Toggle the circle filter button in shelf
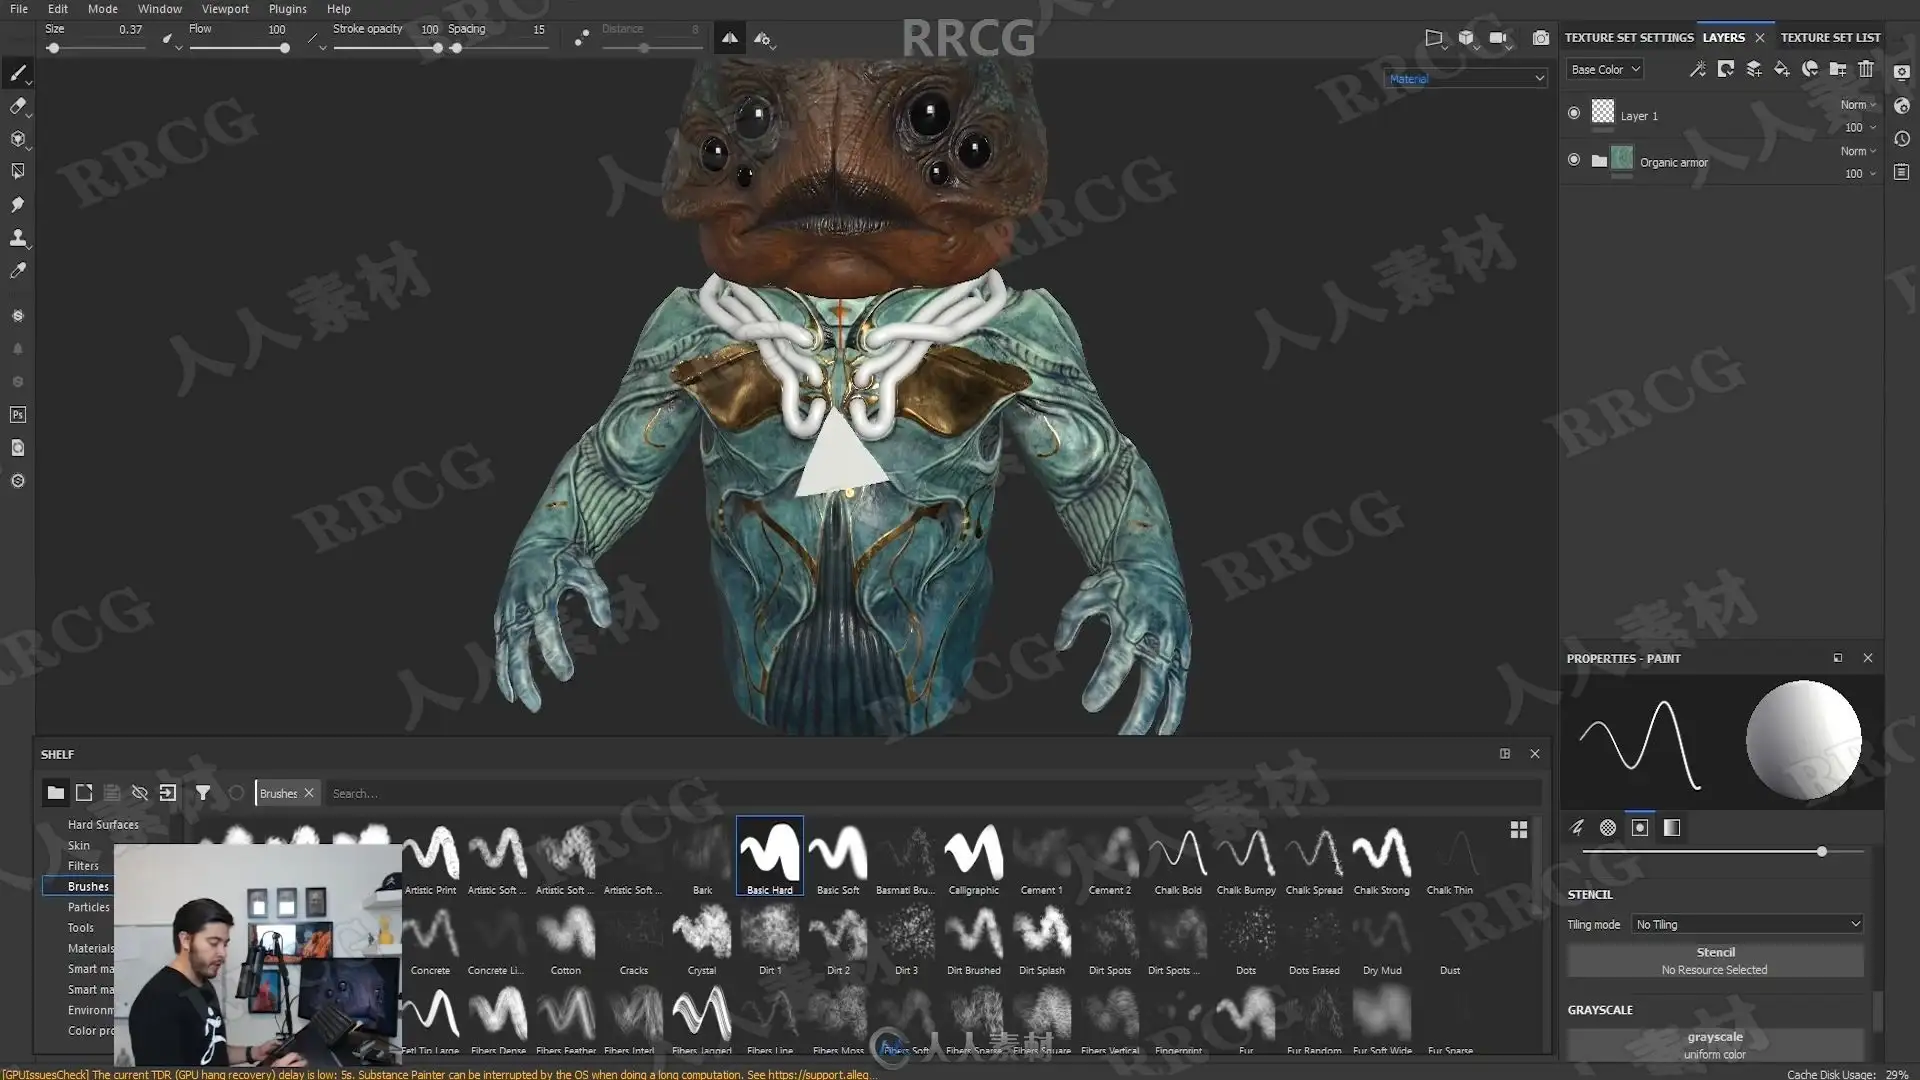 (x=237, y=793)
